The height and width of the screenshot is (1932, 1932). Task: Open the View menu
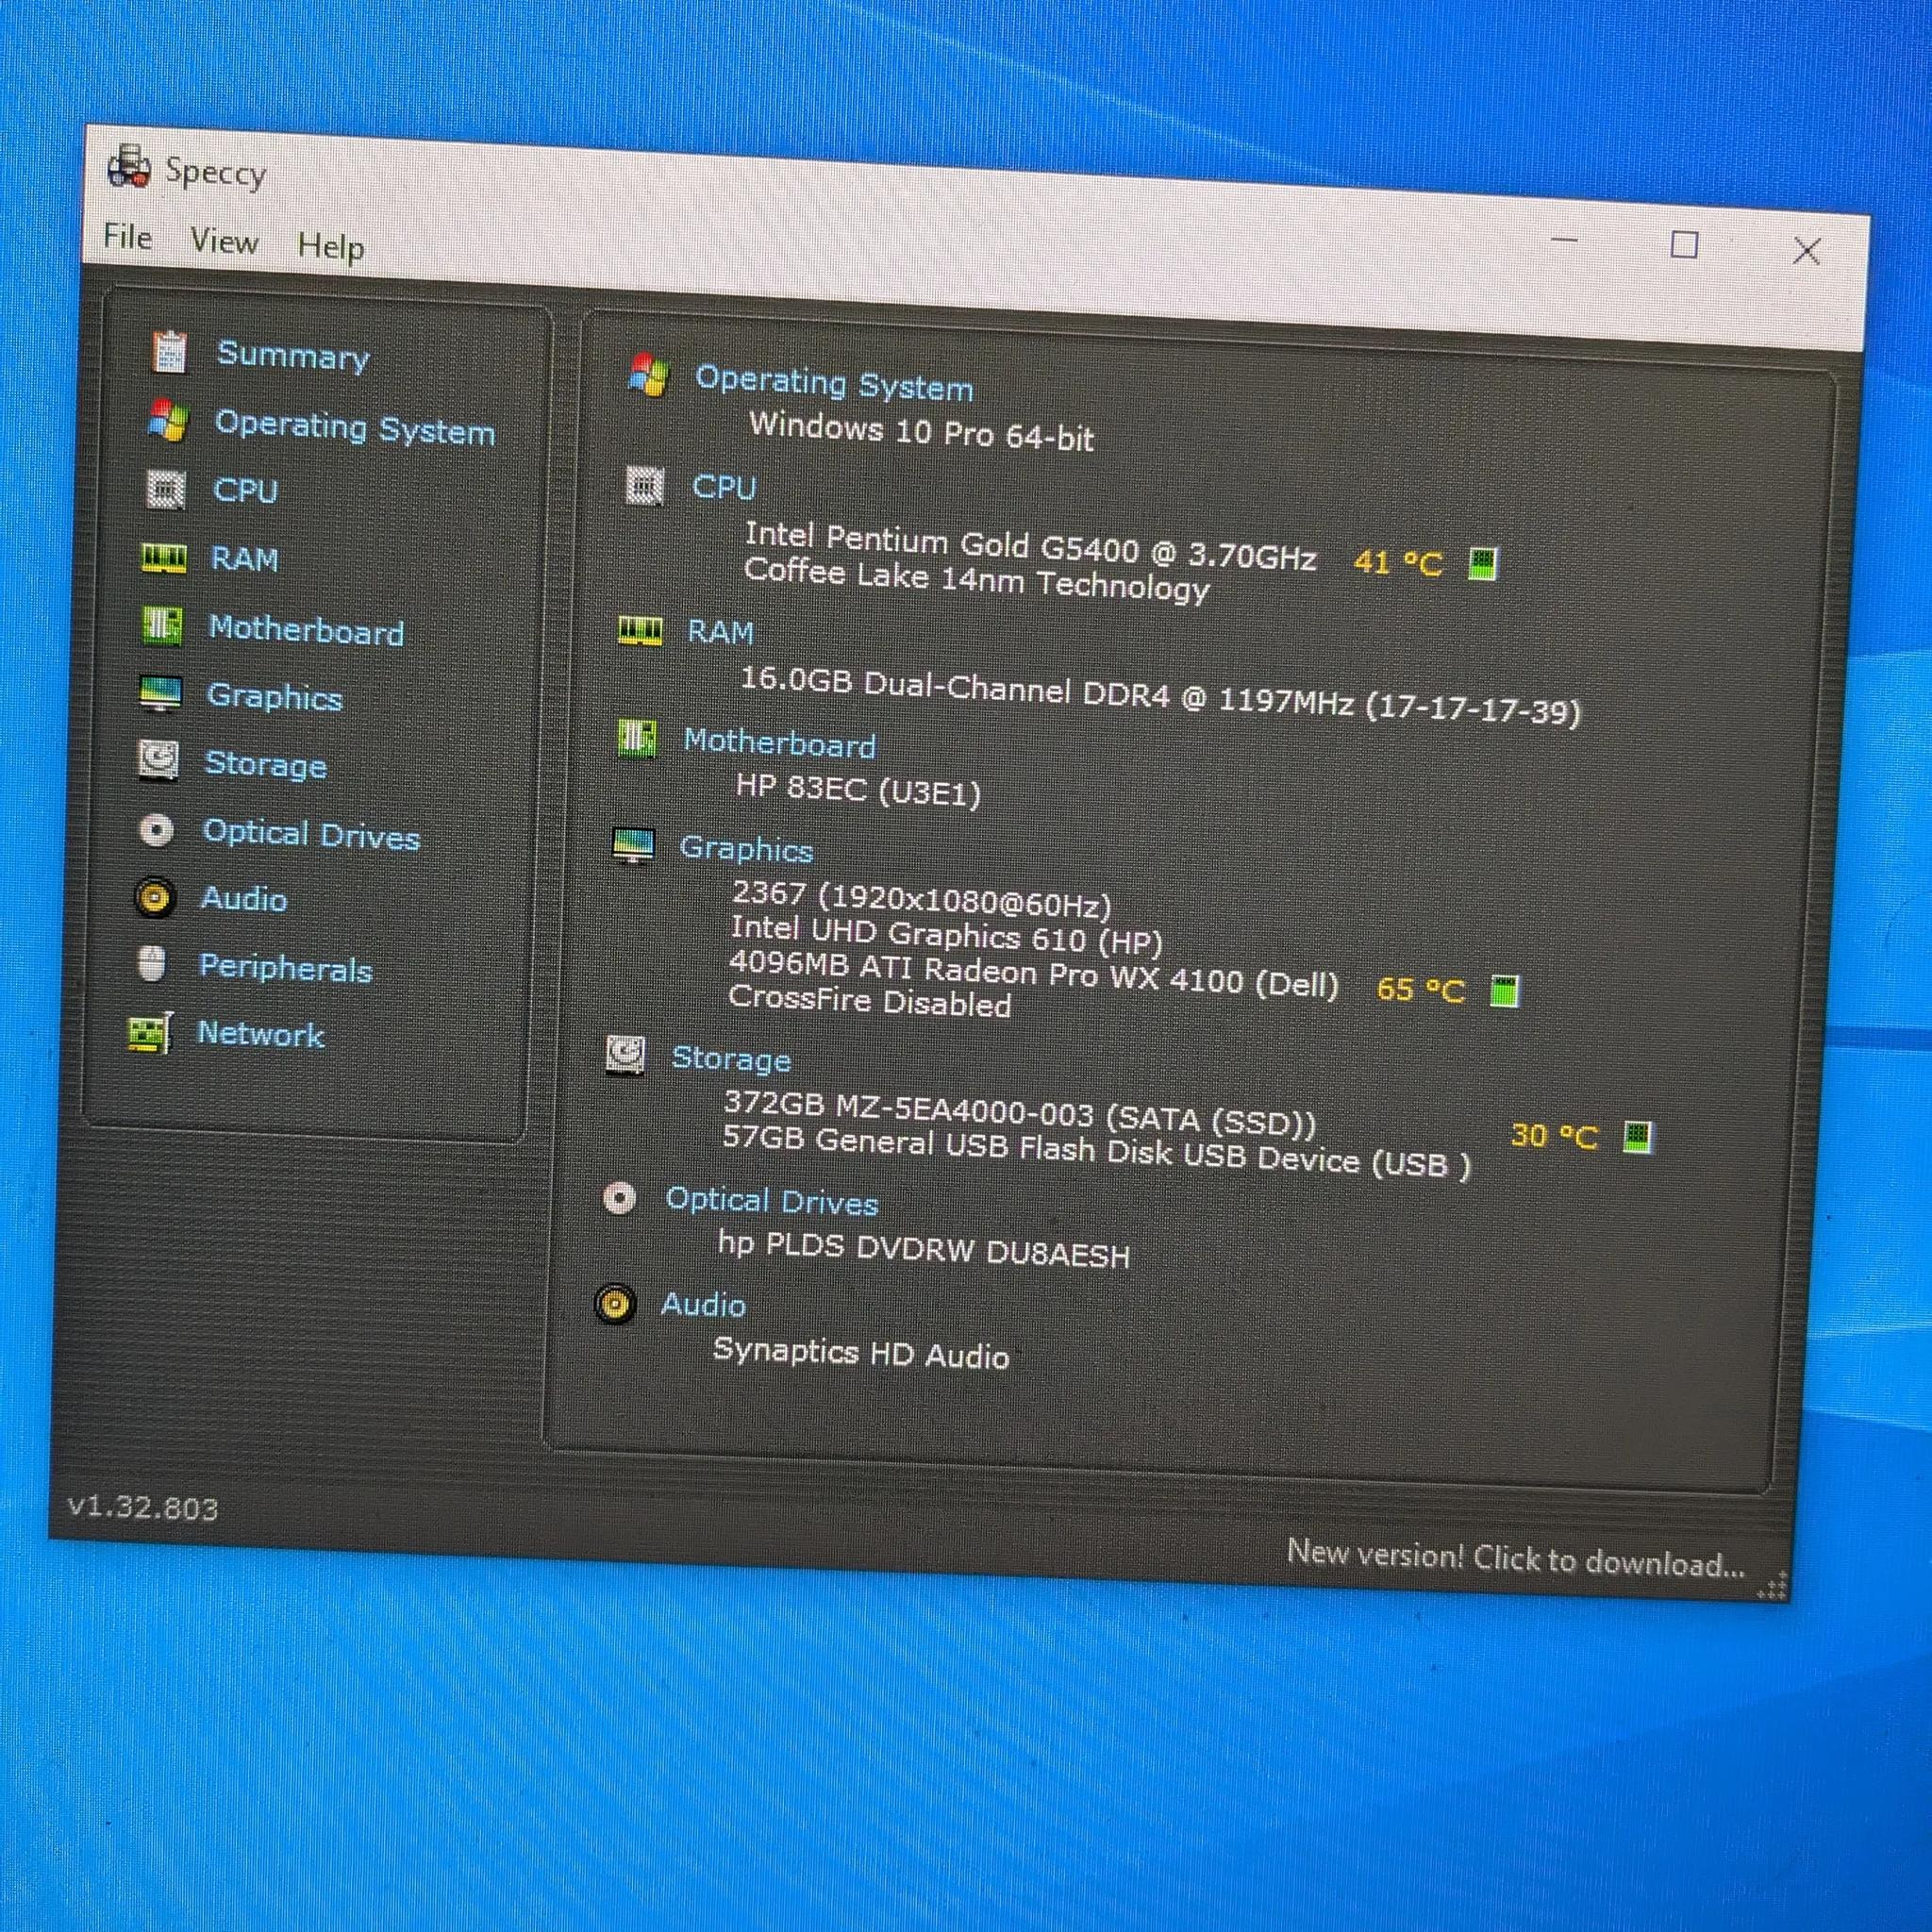point(225,241)
